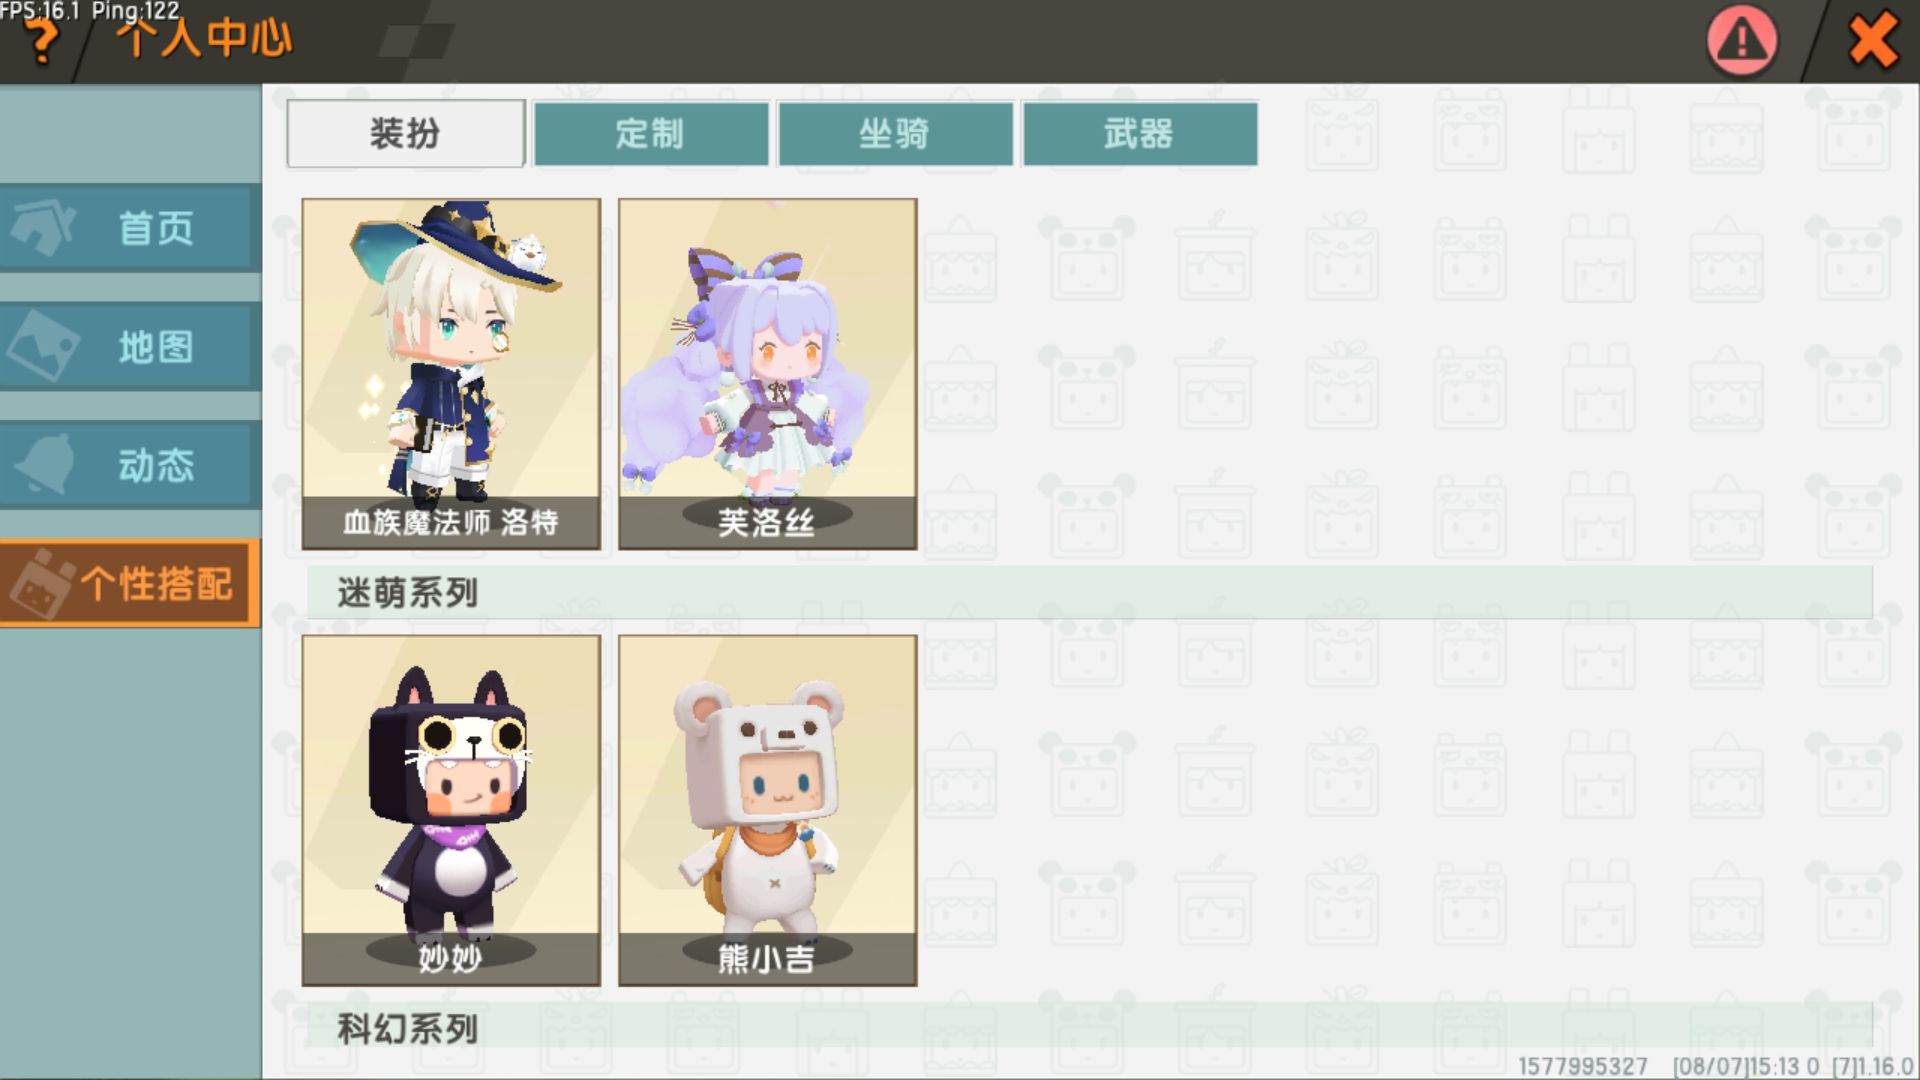
Task: Click the house icon beside 首页
Action: click(42, 227)
